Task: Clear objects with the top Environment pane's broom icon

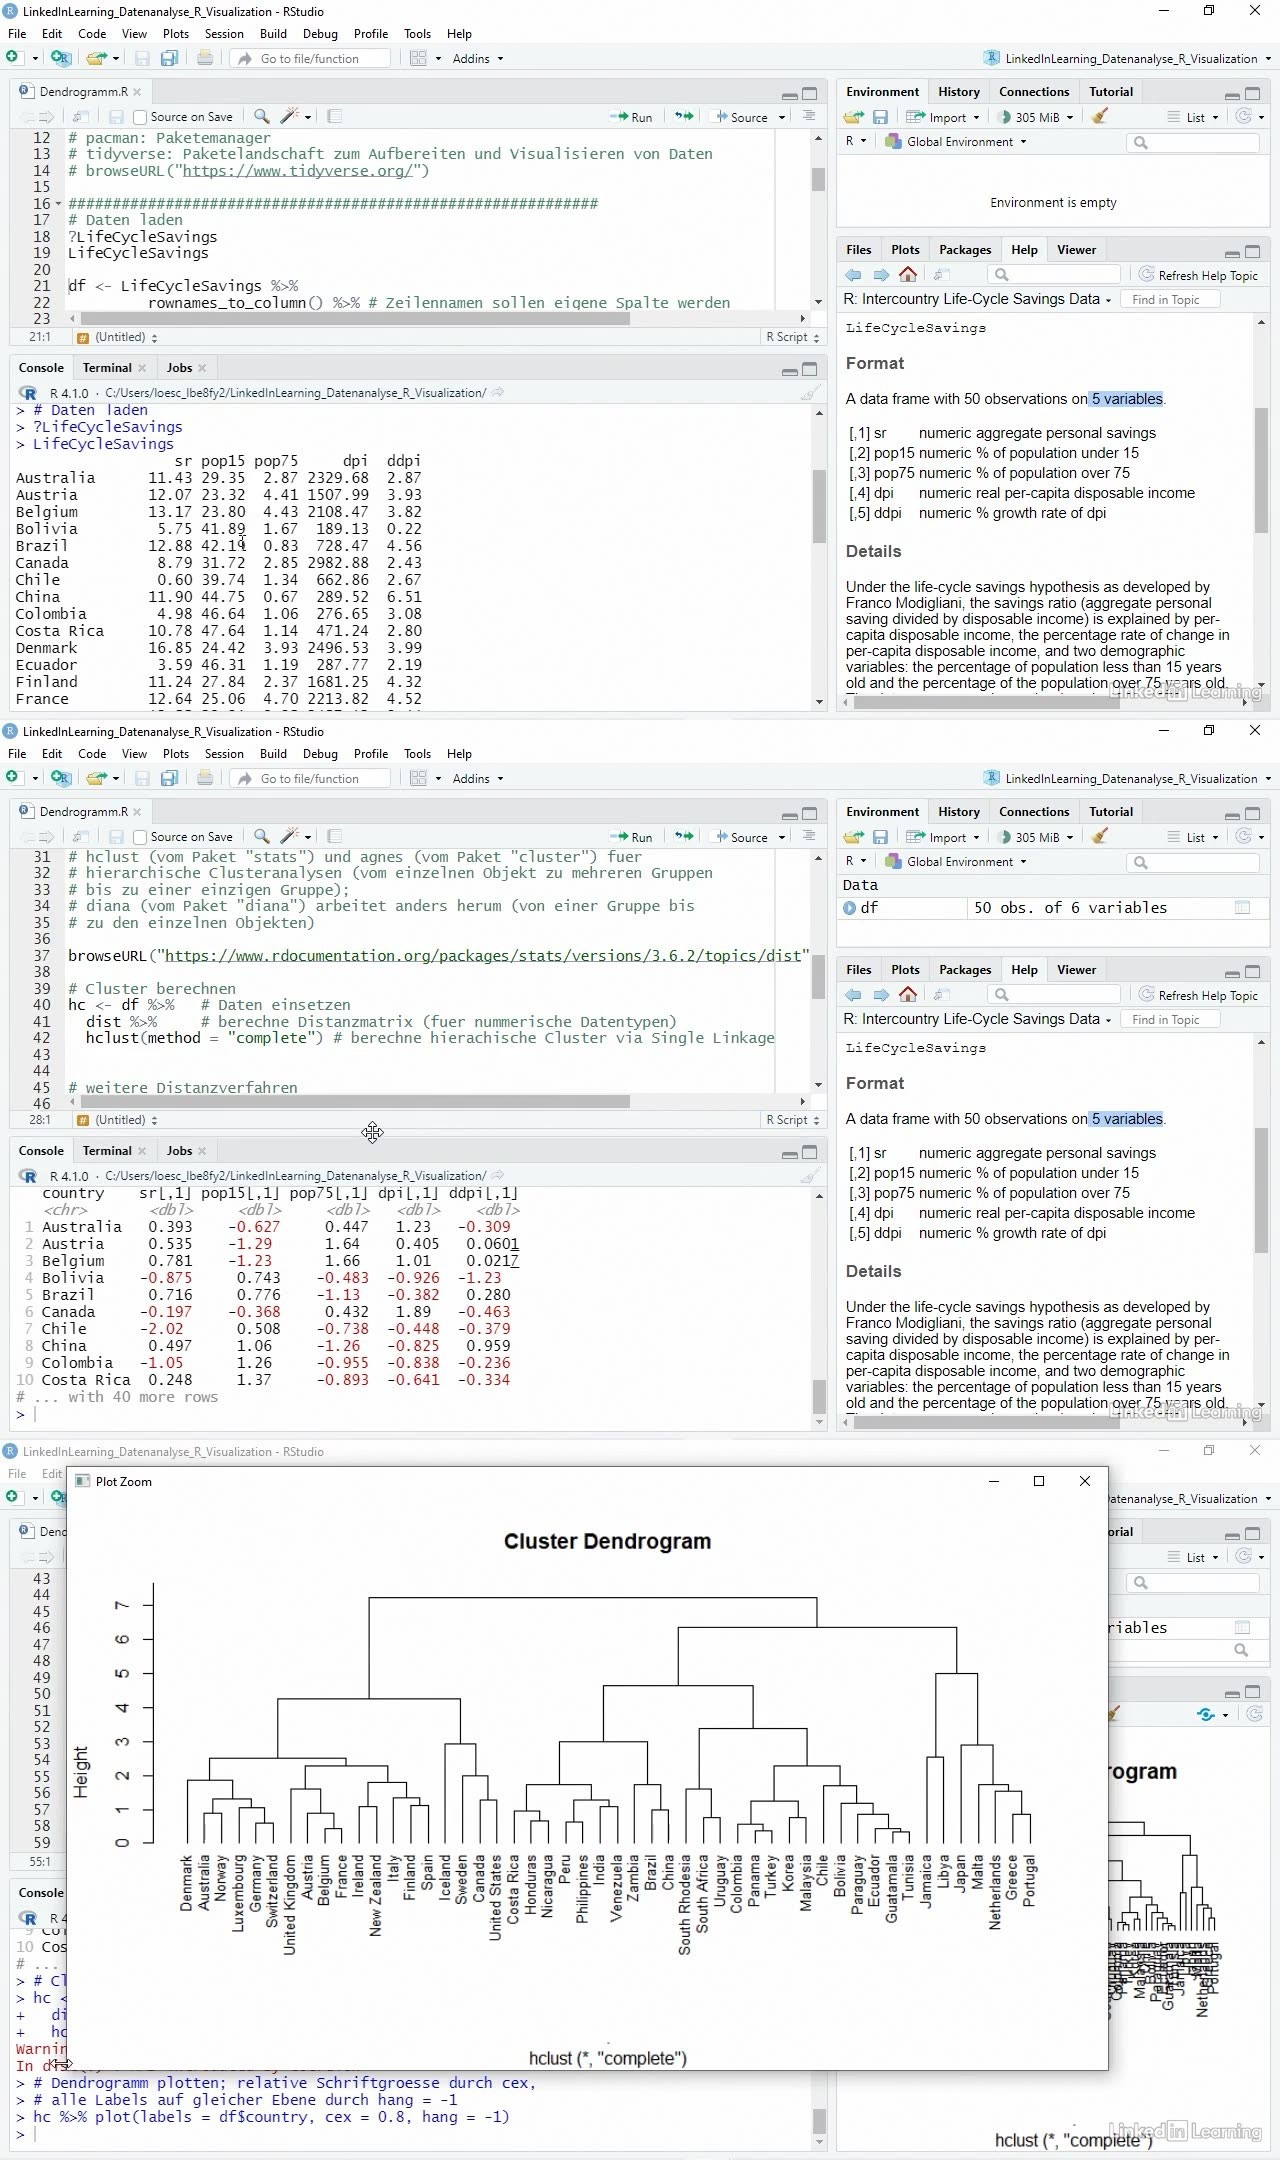Action: tap(1100, 117)
